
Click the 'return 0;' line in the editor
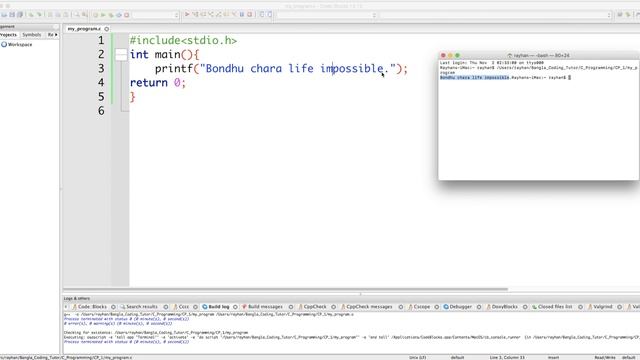click(x=158, y=83)
